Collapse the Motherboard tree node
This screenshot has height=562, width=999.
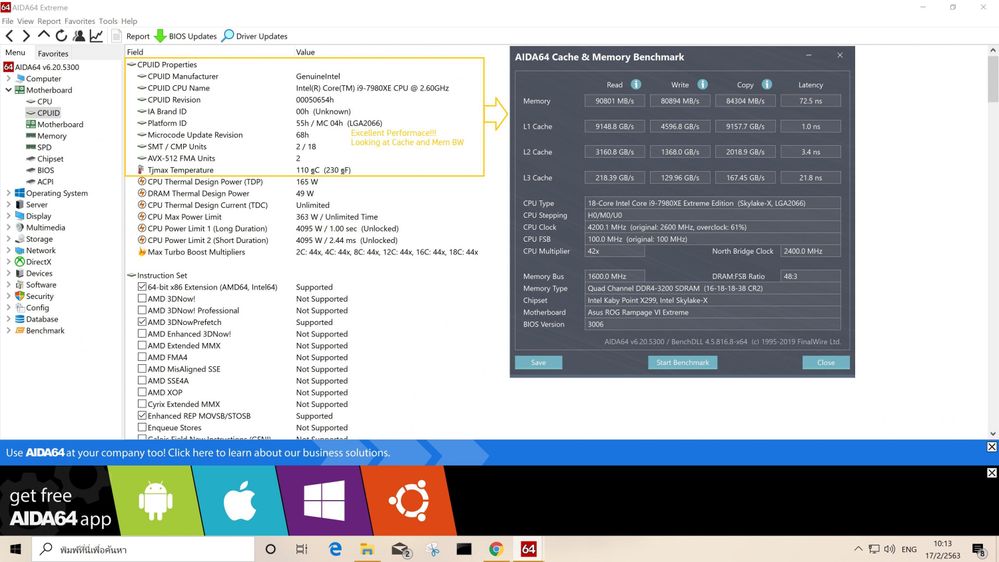9,90
